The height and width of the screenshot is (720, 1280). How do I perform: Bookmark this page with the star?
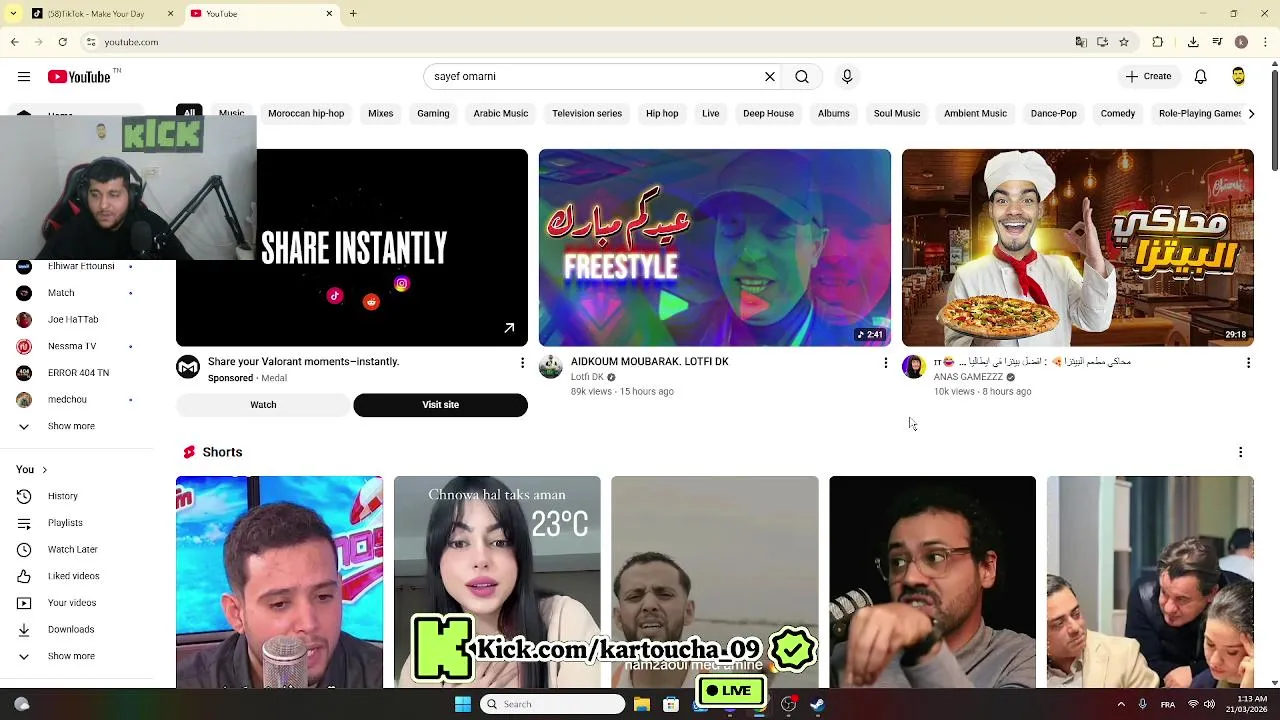(1124, 42)
